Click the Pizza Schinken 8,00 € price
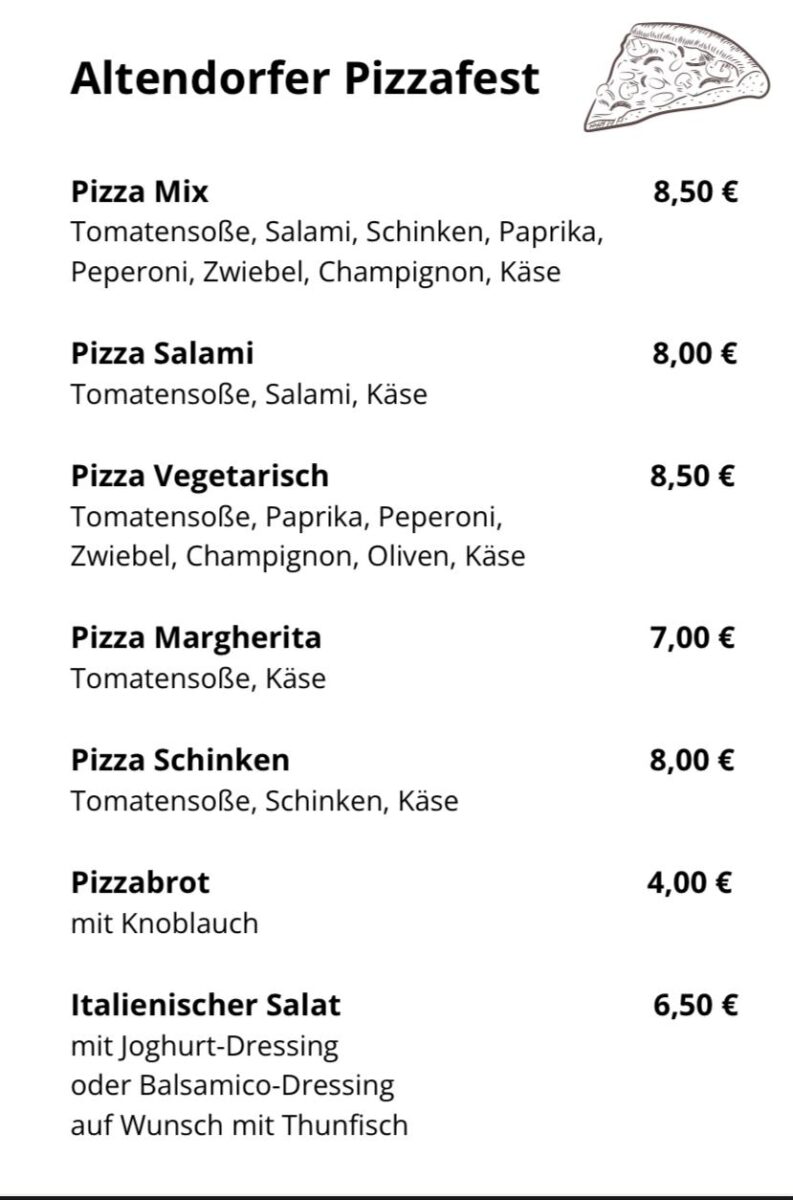The height and width of the screenshot is (1200, 793). pyautogui.click(x=693, y=760)
